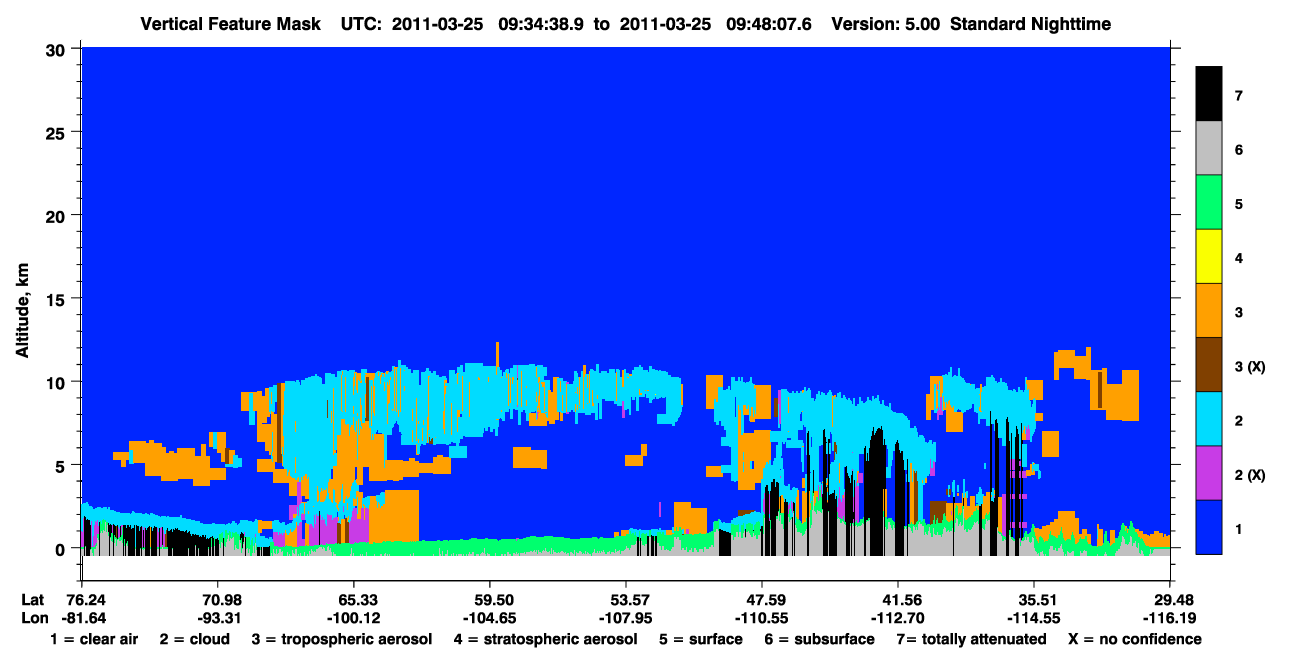
Task: Click the longitude value -116.19
Action: coord(1171,618)
